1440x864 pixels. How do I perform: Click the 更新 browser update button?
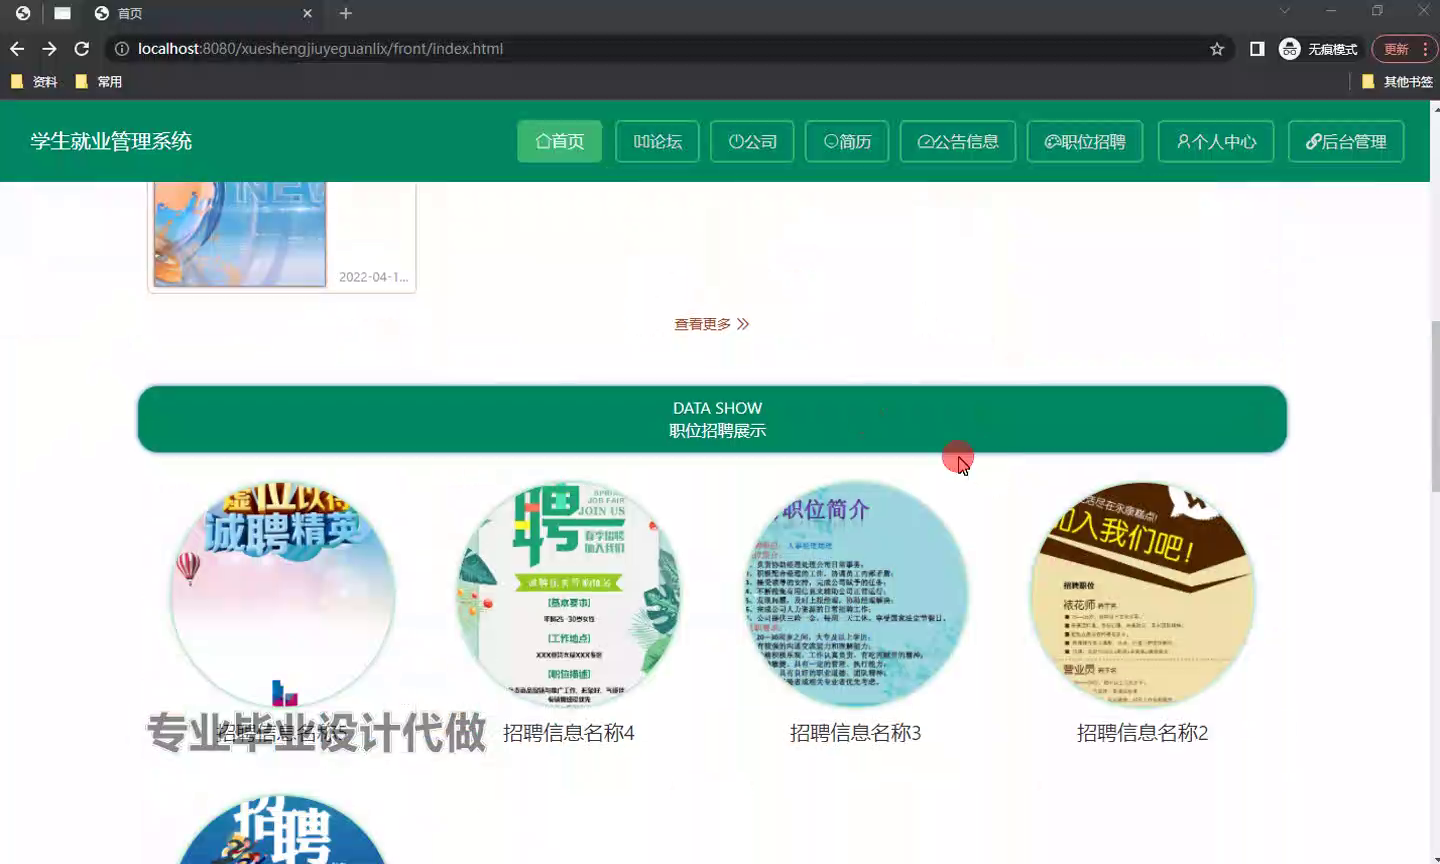point(1396,49)
